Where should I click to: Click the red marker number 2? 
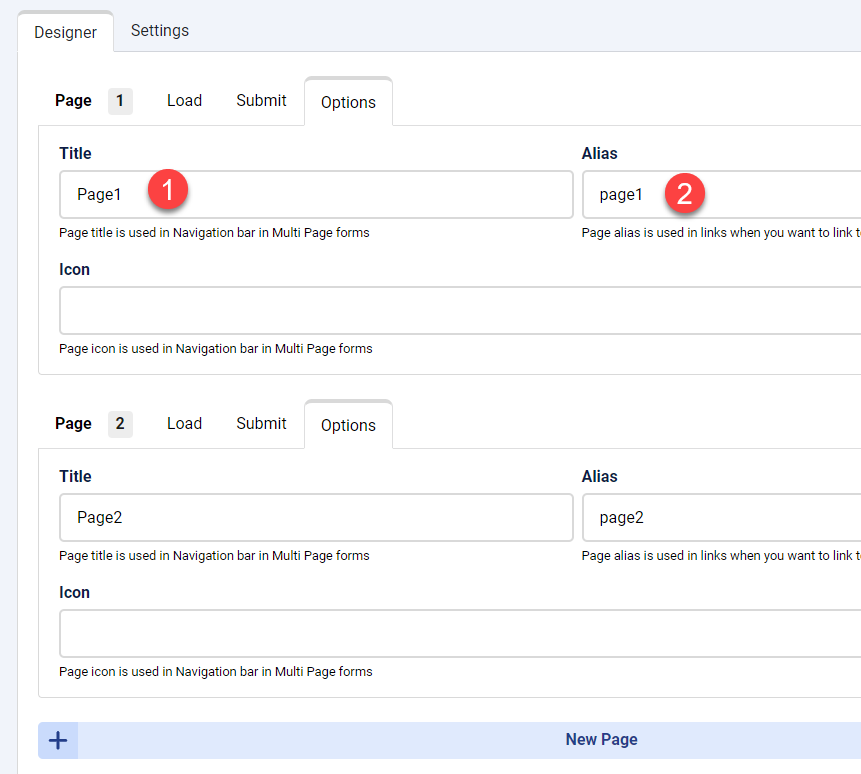[685, 193]
